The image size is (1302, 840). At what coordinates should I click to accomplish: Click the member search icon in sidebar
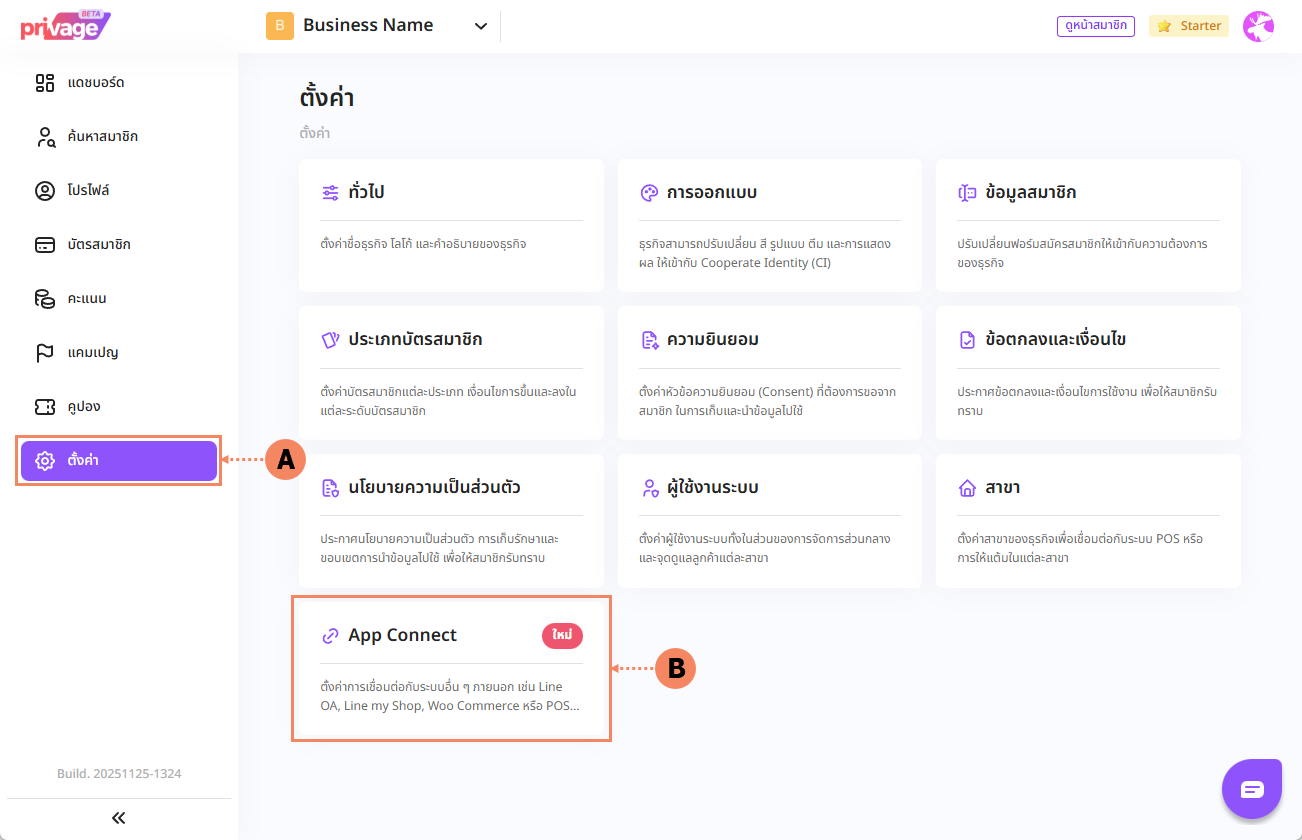click(45, 137)
